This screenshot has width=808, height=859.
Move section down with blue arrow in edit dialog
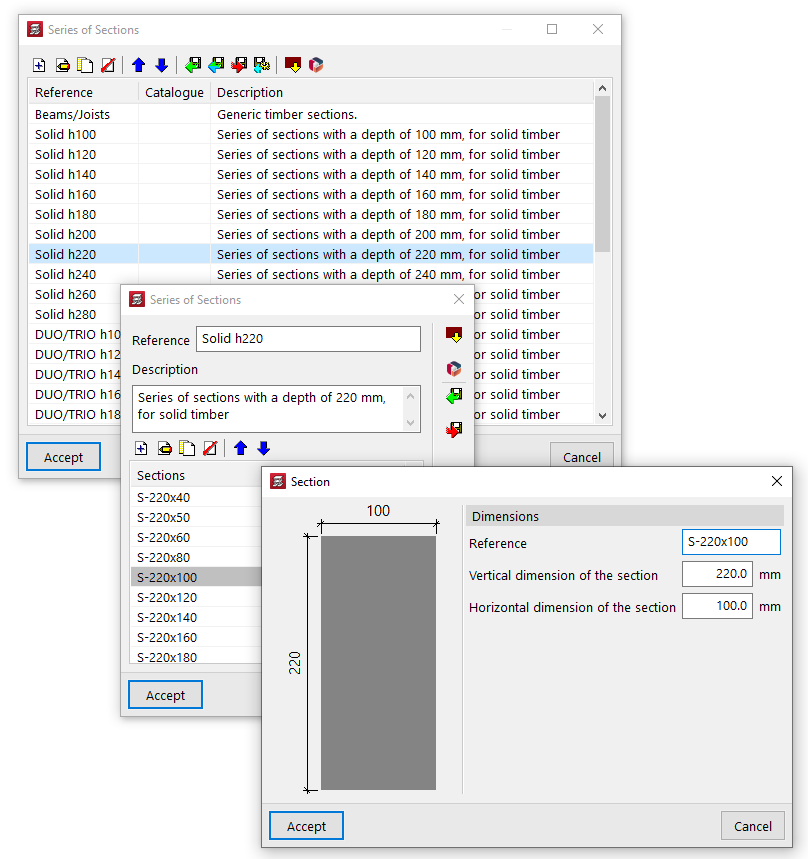point(263,449)
